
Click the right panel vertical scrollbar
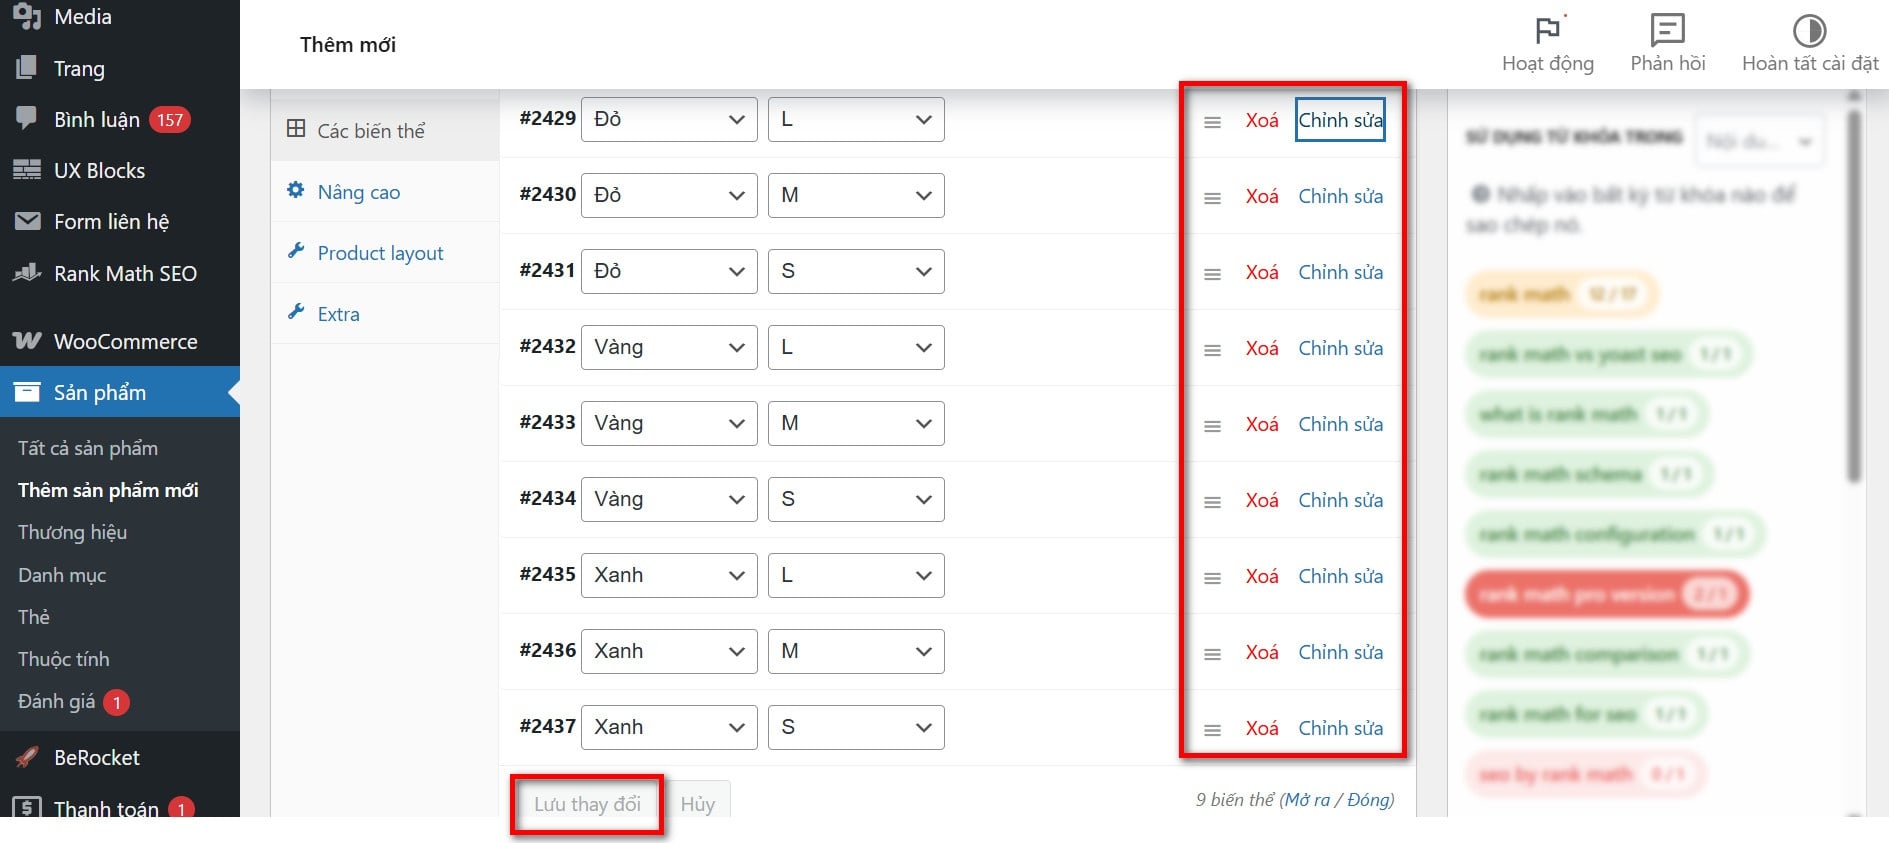pos(1853,300)
